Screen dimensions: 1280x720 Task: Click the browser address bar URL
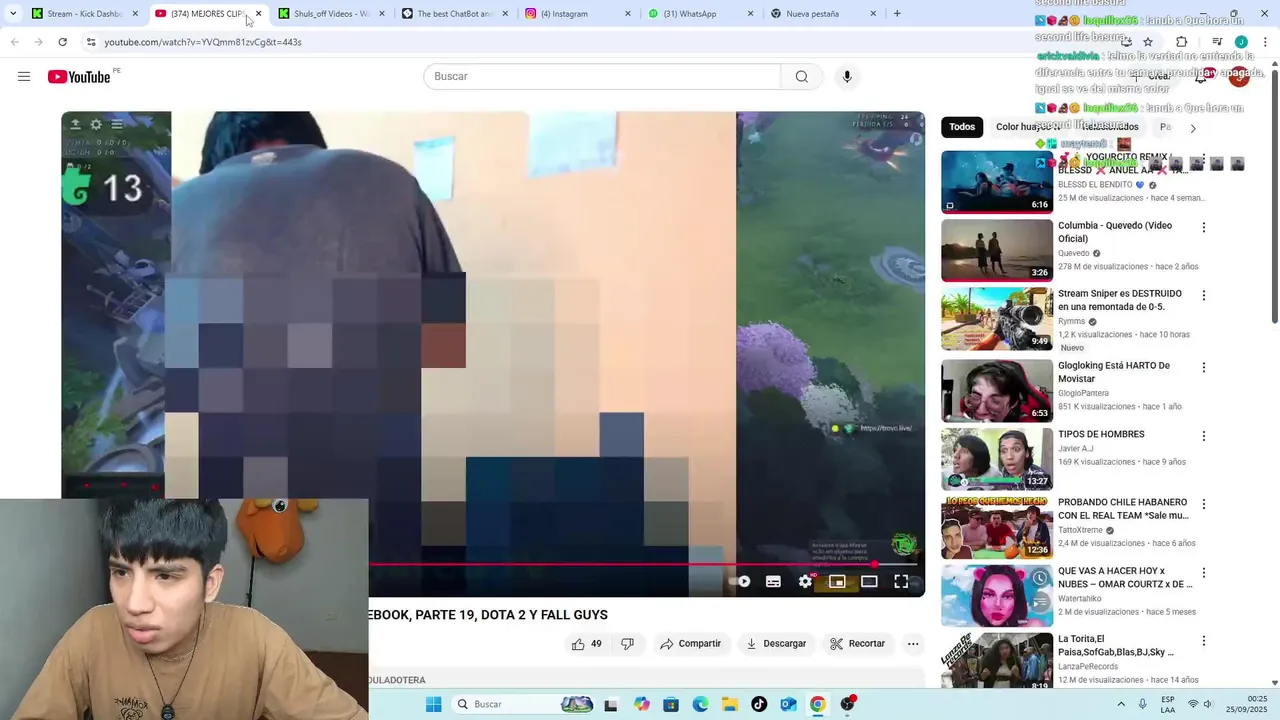(203, 42)
